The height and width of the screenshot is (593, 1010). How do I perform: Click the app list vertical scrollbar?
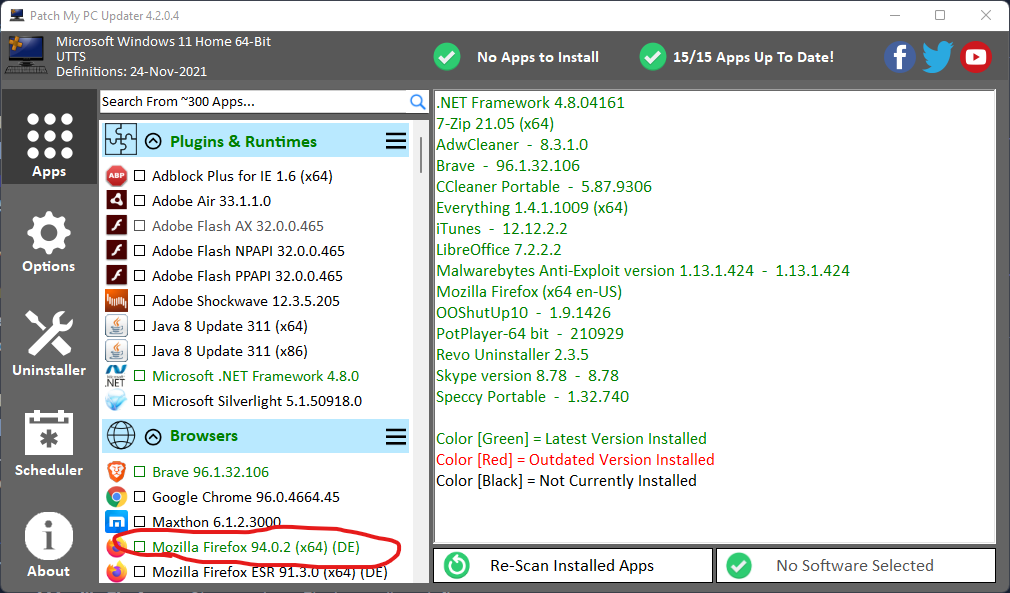point(421,155)
